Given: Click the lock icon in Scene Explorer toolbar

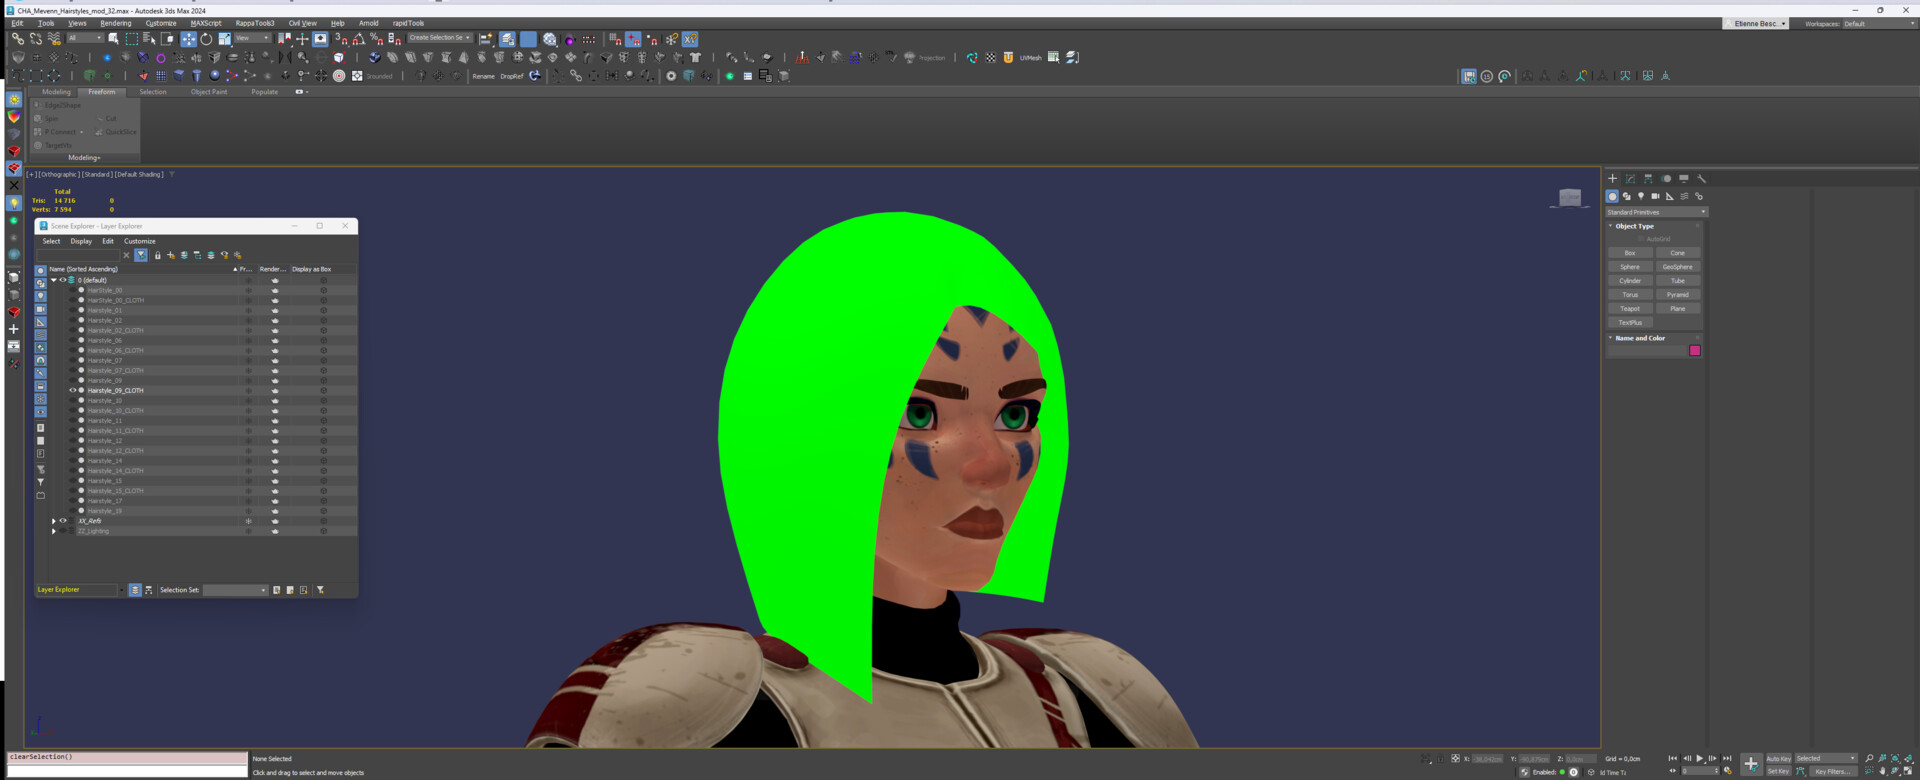Looking at the screenshot, I should point(157,255).
